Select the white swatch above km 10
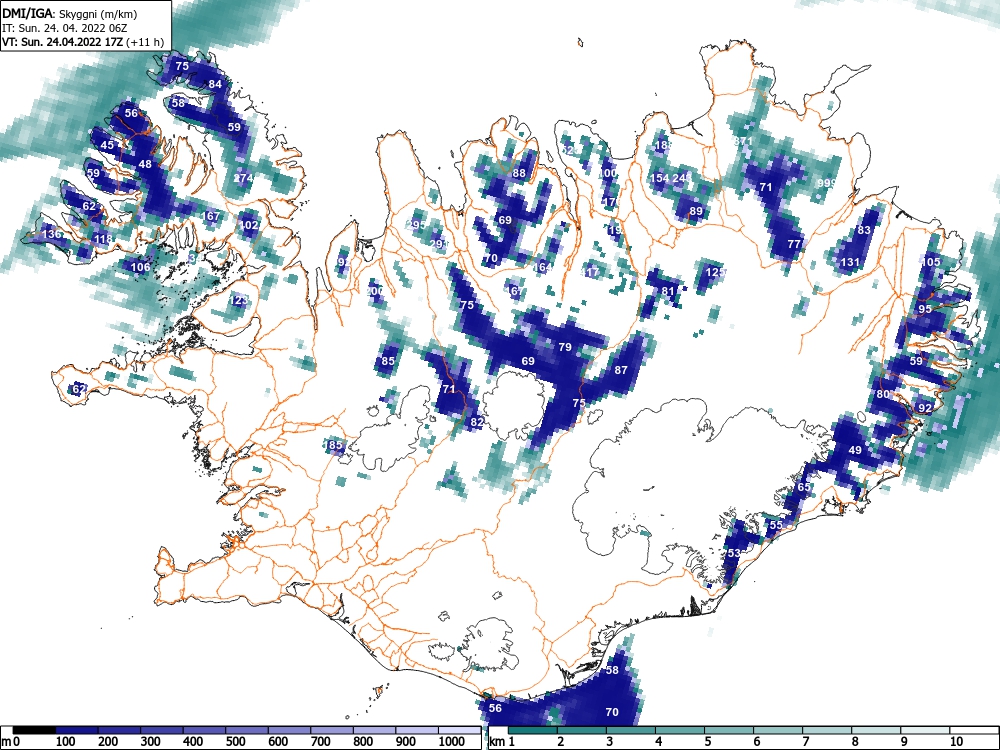Screen dimensions: 1000x750 point(974,730)
